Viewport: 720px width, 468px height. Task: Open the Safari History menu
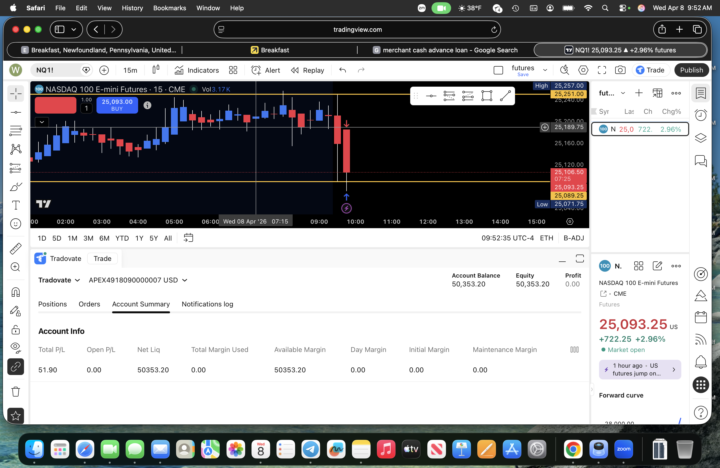pos(132,8)
